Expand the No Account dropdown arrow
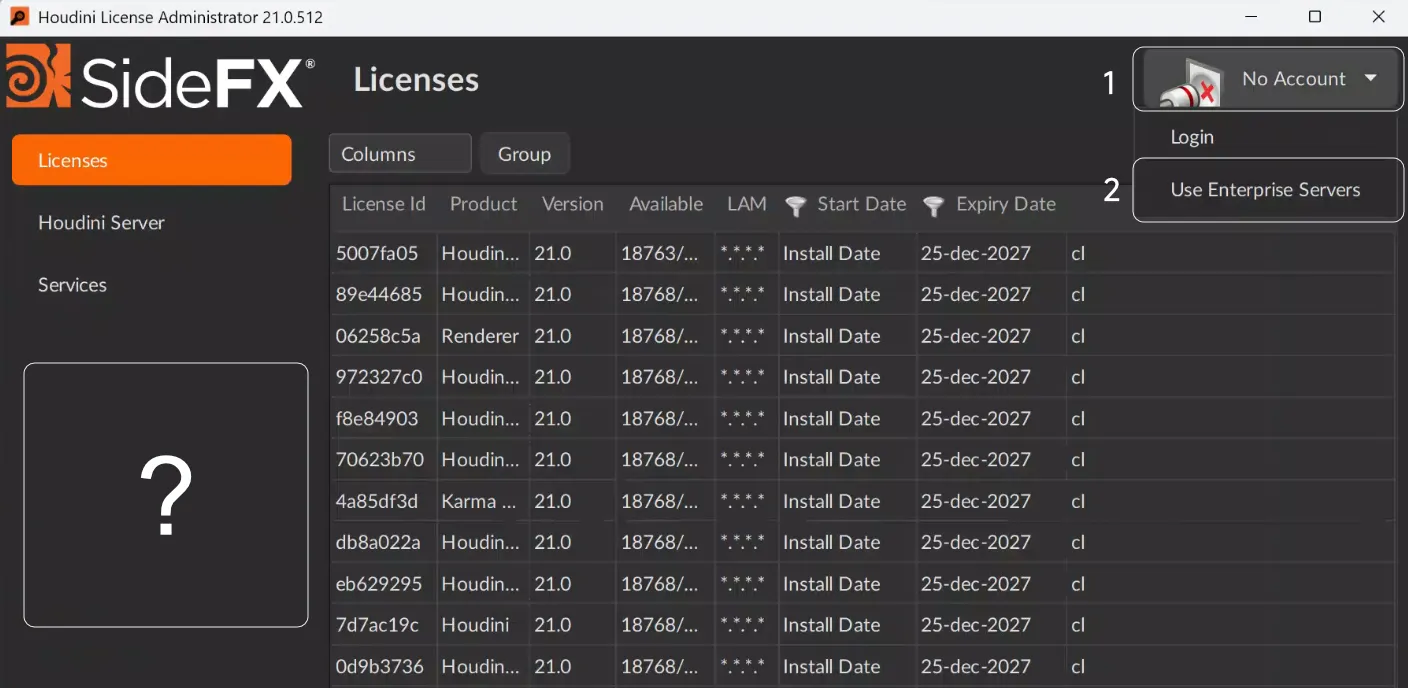1408x689 pixels. coord(1371,78)
